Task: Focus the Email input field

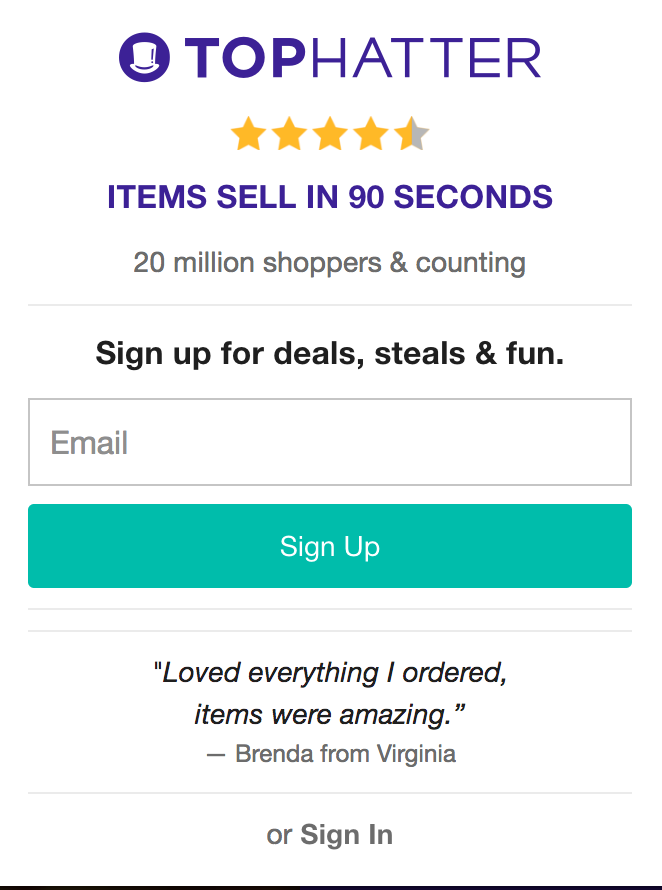Action: pyautogui.click(x=330, y=442)
